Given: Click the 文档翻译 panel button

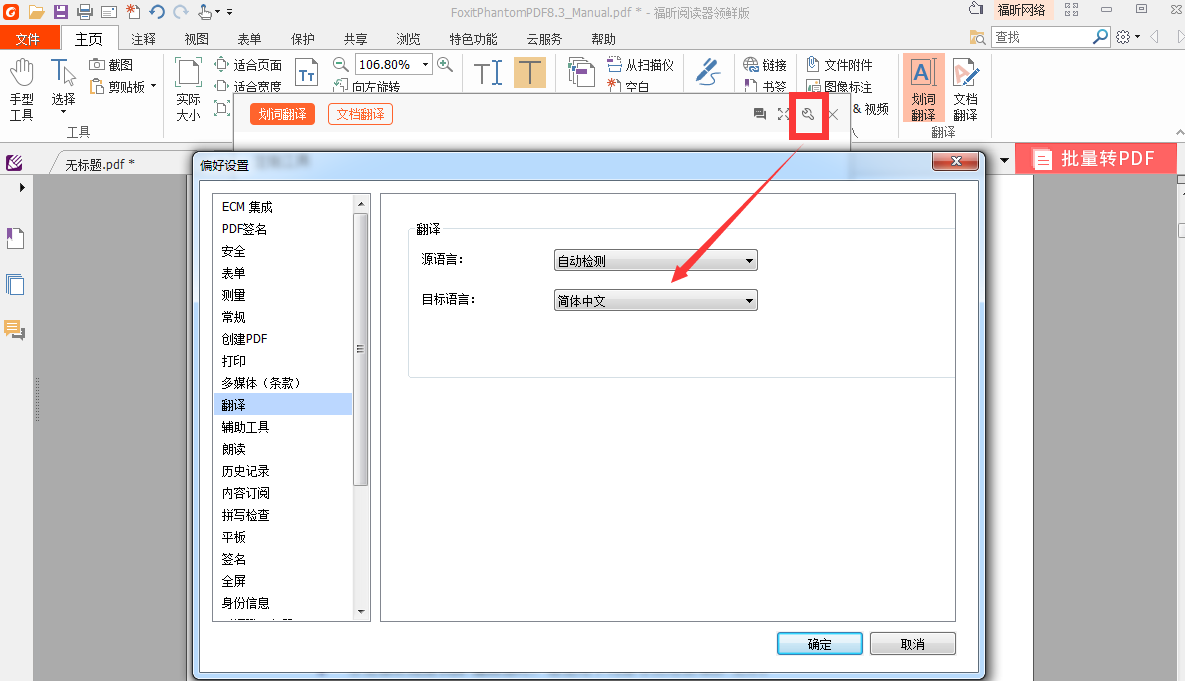Looking at the screenshot, I should (360, 114).
